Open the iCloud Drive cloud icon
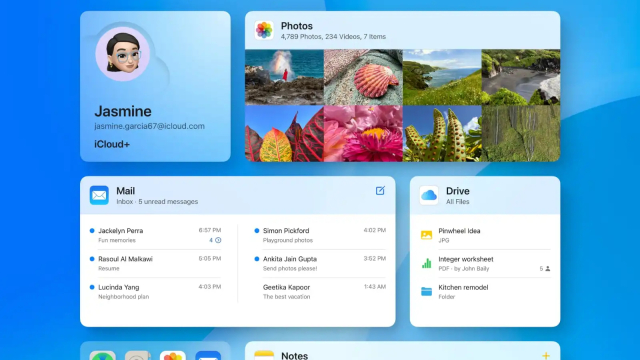 coord(429,195)
